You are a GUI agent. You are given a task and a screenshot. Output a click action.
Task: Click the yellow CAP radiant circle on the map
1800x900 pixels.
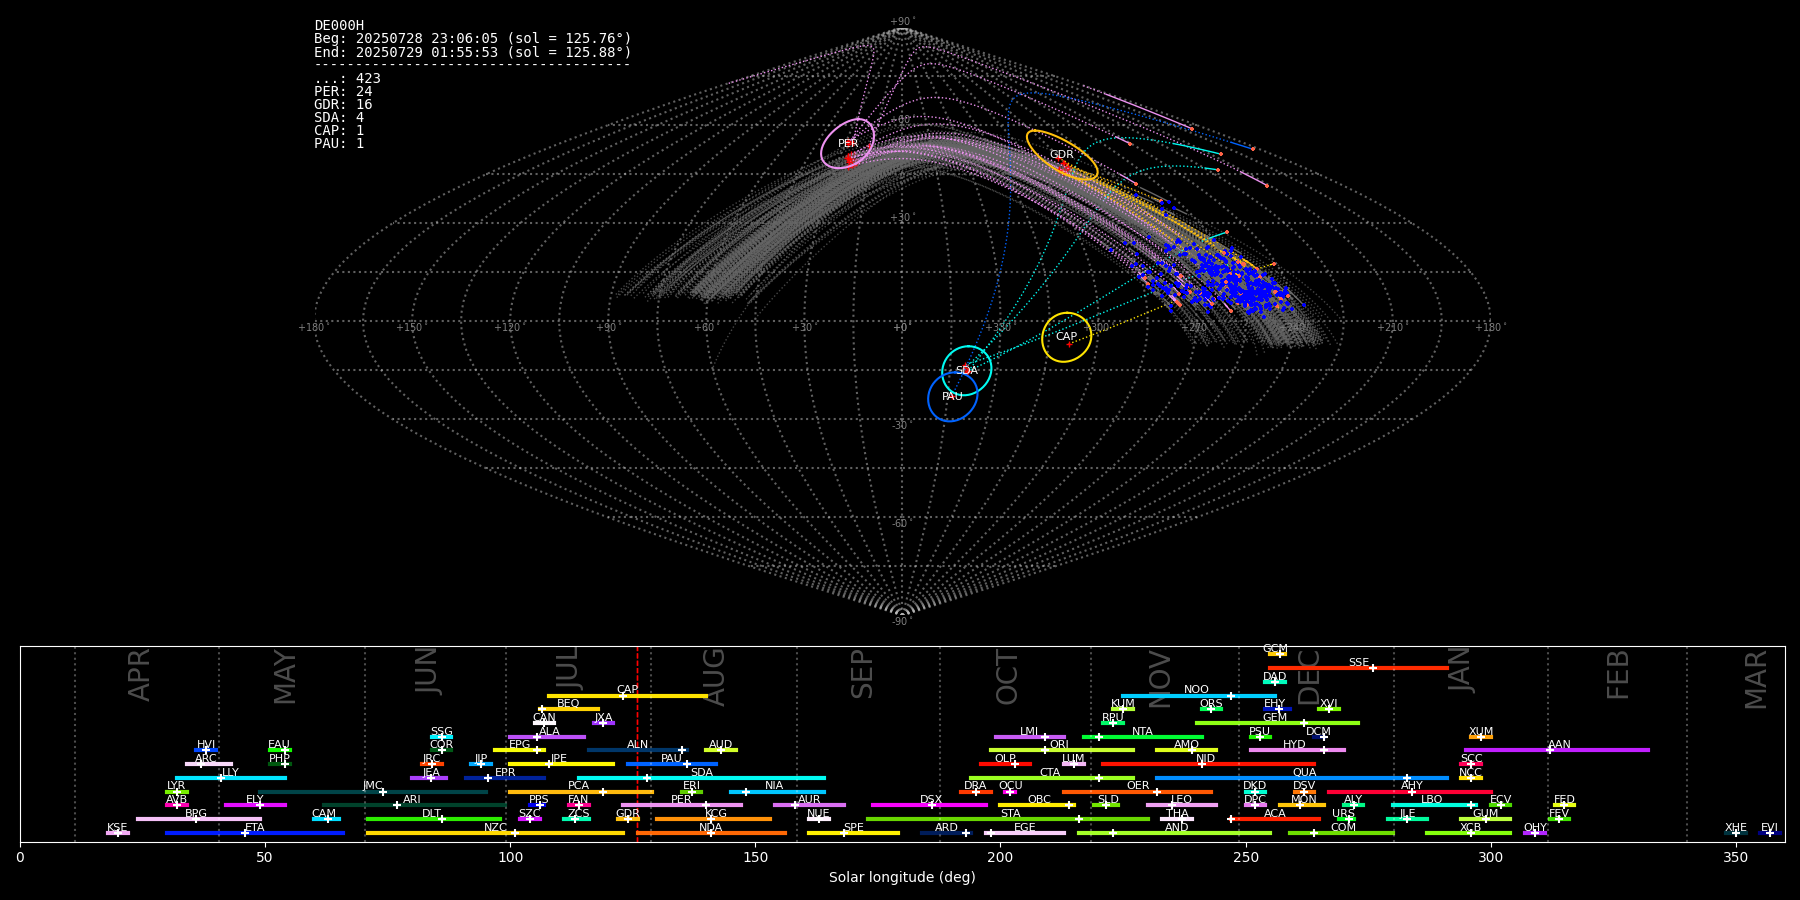[1067, 337]
